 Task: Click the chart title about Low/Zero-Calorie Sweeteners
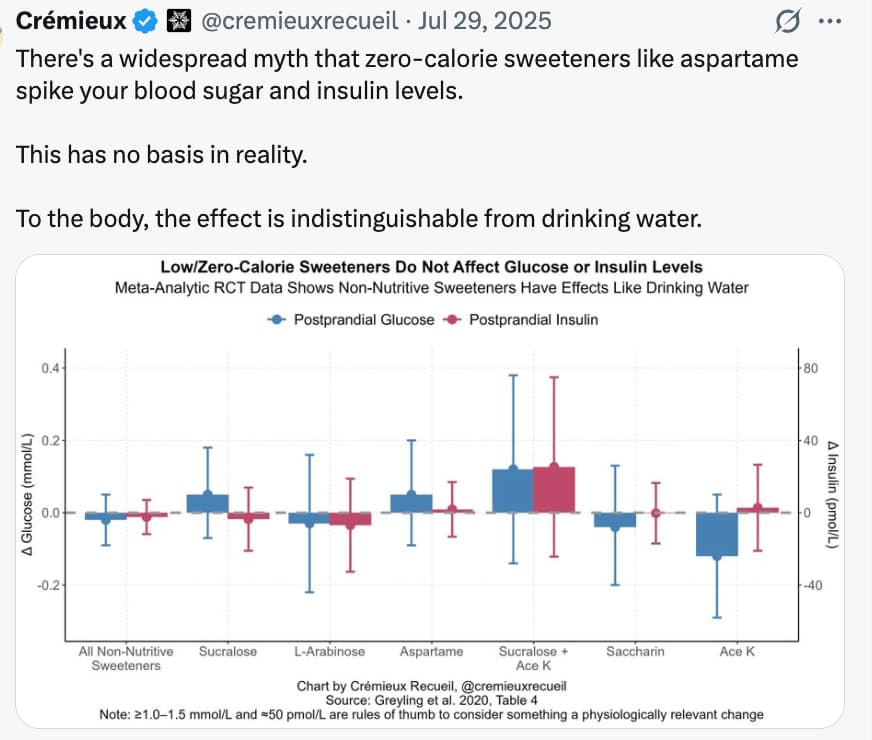coord(431,267)
